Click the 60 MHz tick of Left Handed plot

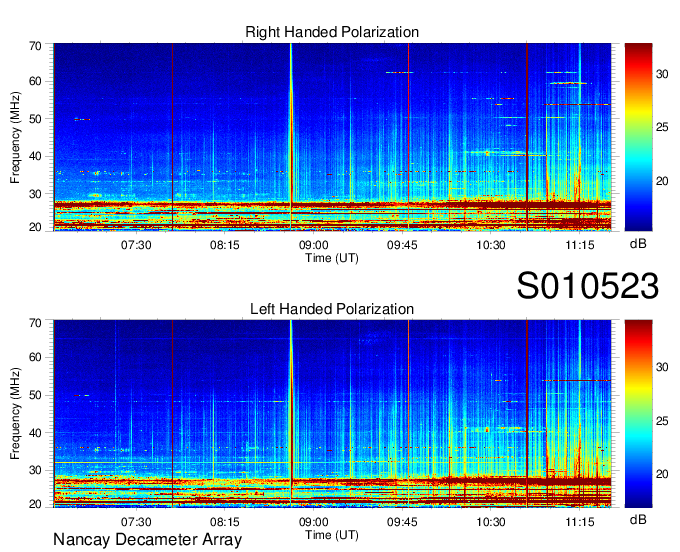[35, 357]
